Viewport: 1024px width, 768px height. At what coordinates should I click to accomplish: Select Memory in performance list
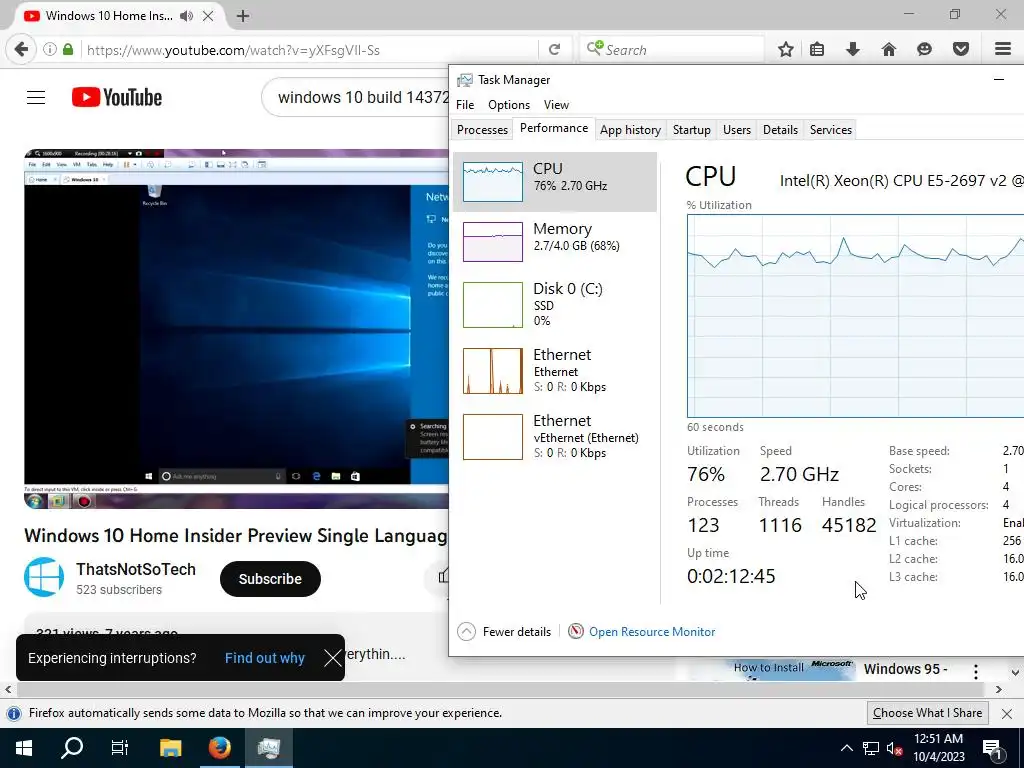tap(555, 242)
